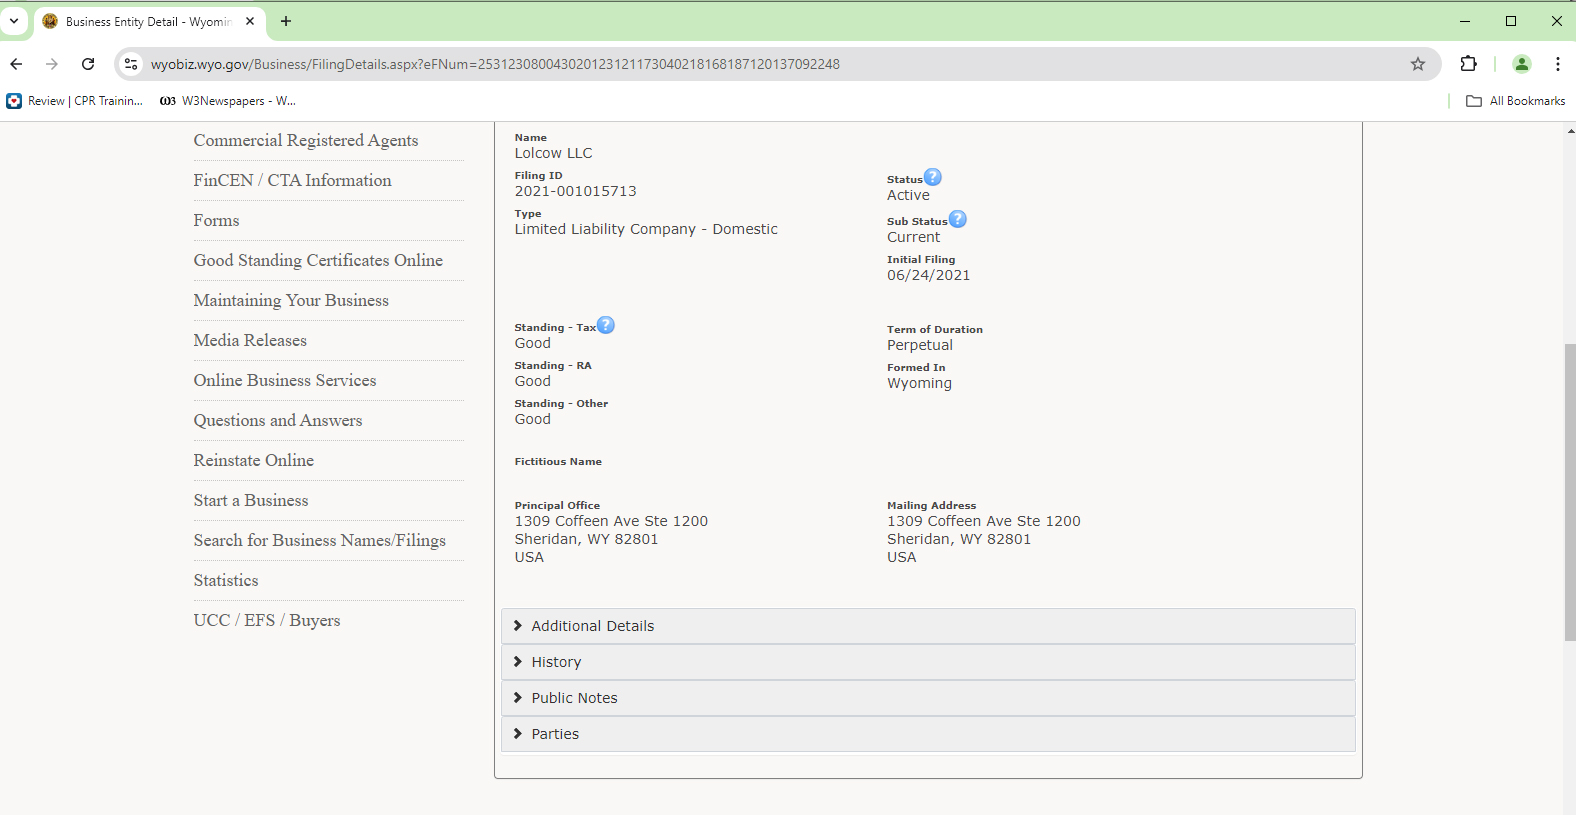
Task: Expand the History section
Action: click(928, 662)
